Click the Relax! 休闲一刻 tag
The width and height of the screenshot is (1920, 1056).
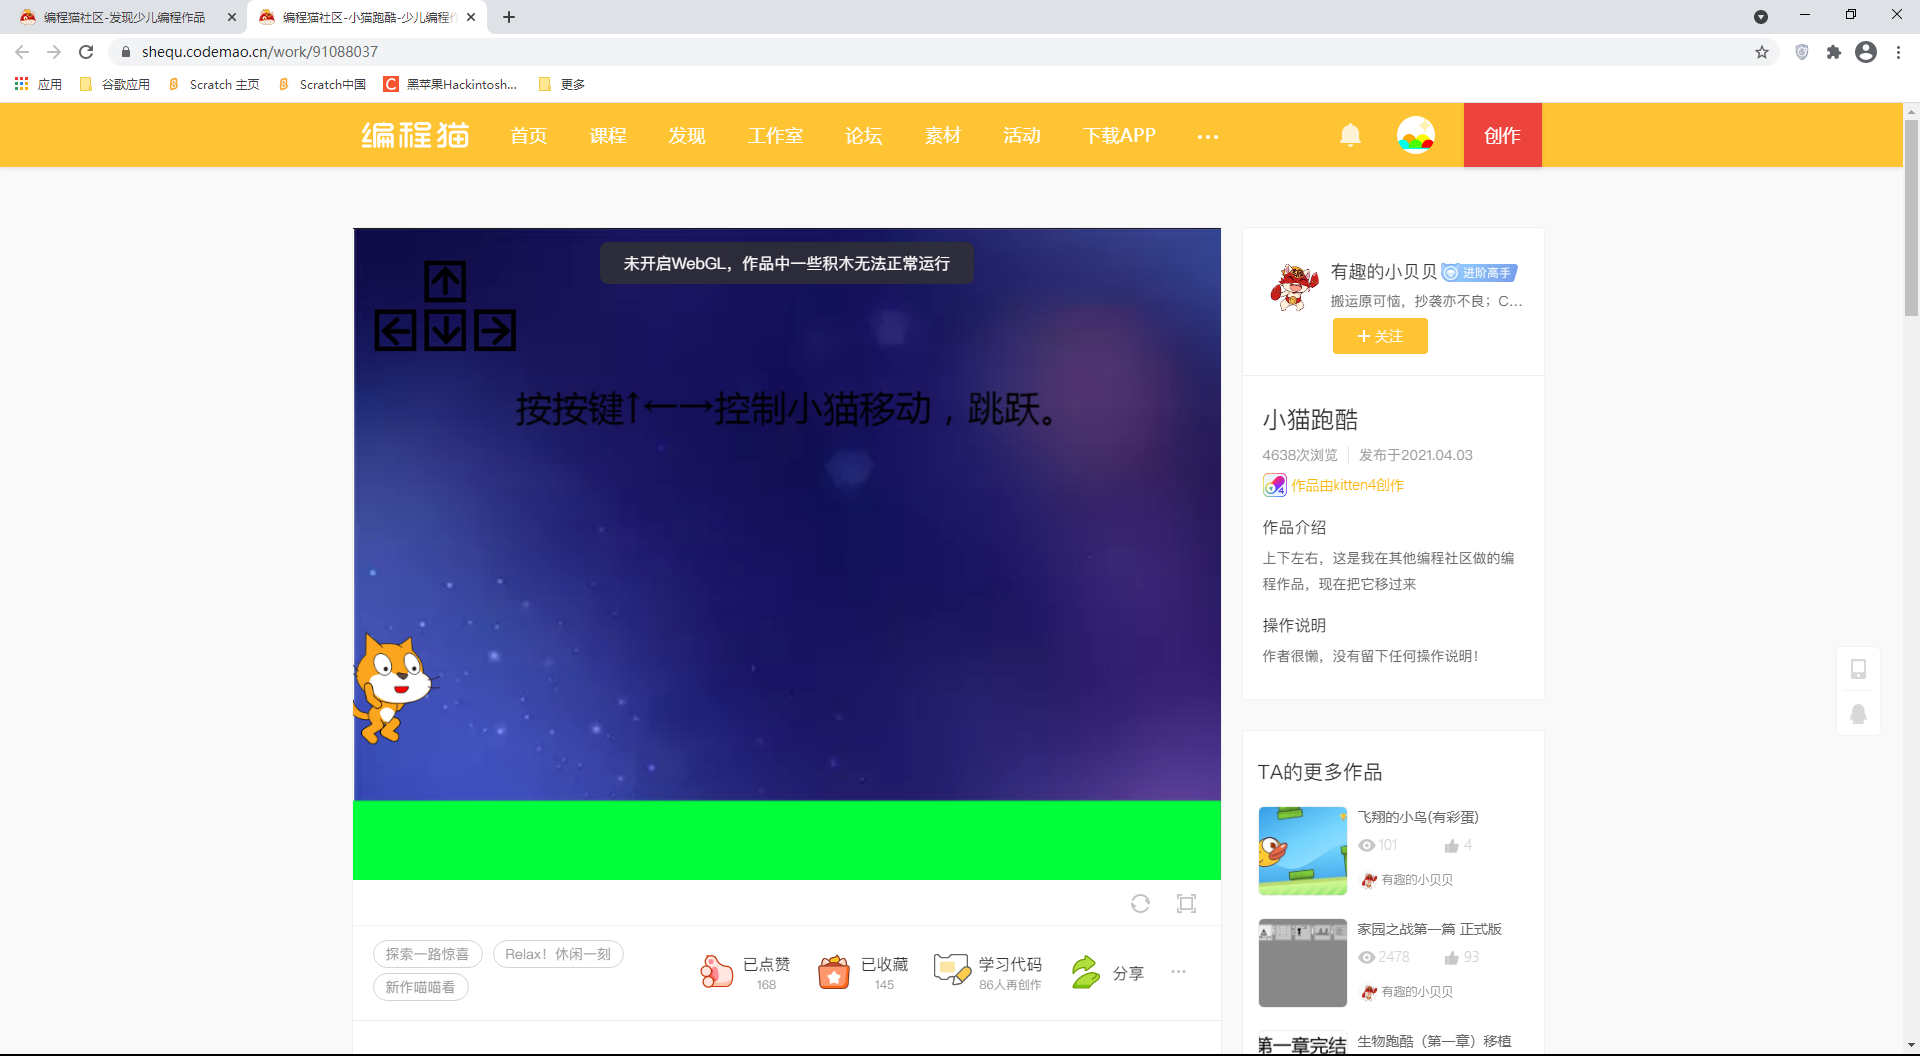(x=558, y=954)
